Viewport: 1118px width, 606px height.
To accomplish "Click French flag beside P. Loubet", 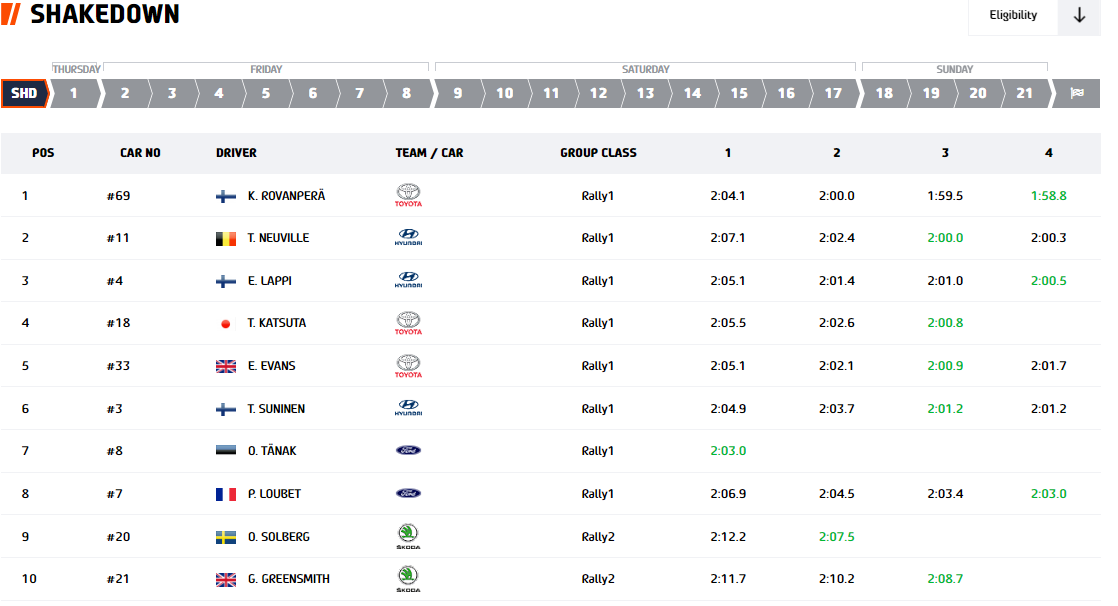I will pos(226,494).
